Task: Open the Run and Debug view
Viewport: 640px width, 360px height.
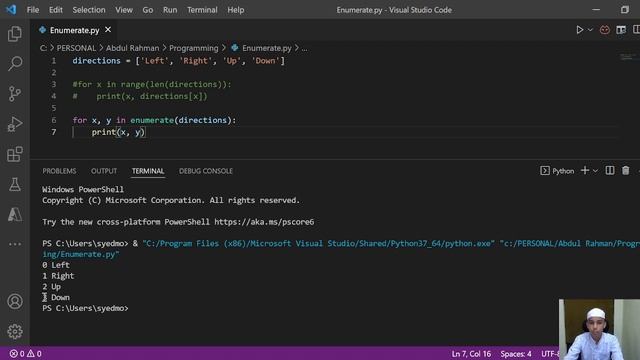Action: (15, 124)
